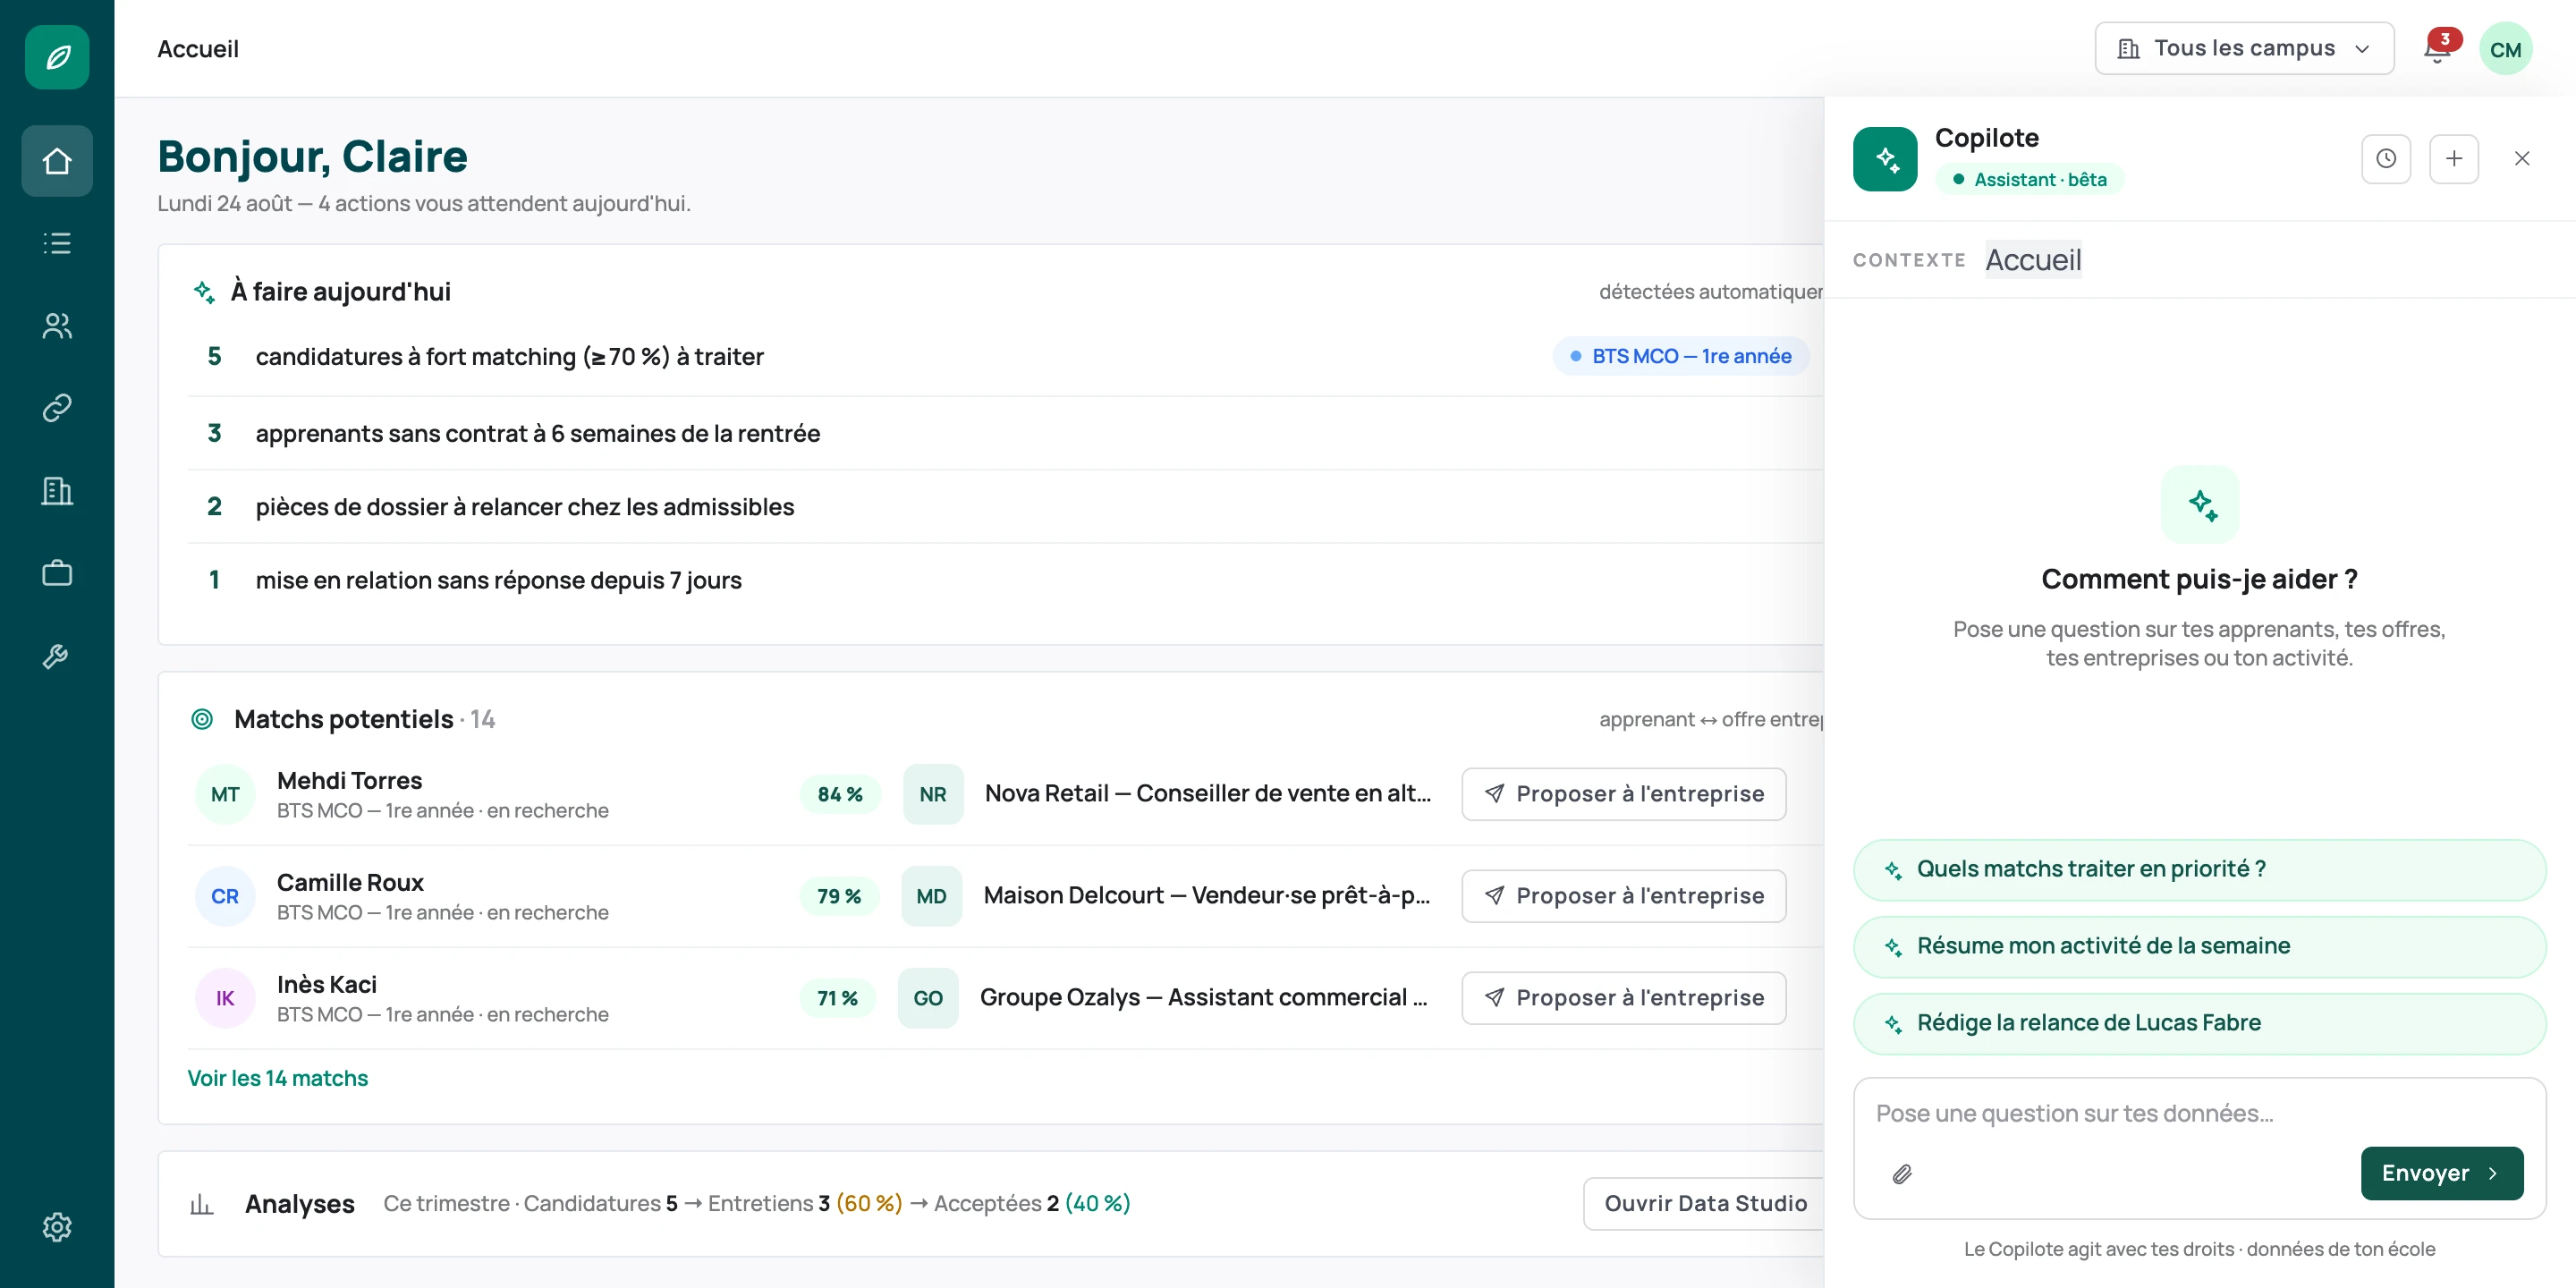Click the À faire aujourd'hui sparkle icon
The height and width of the screenshot is (1288, 2576).
coord(204,292)
